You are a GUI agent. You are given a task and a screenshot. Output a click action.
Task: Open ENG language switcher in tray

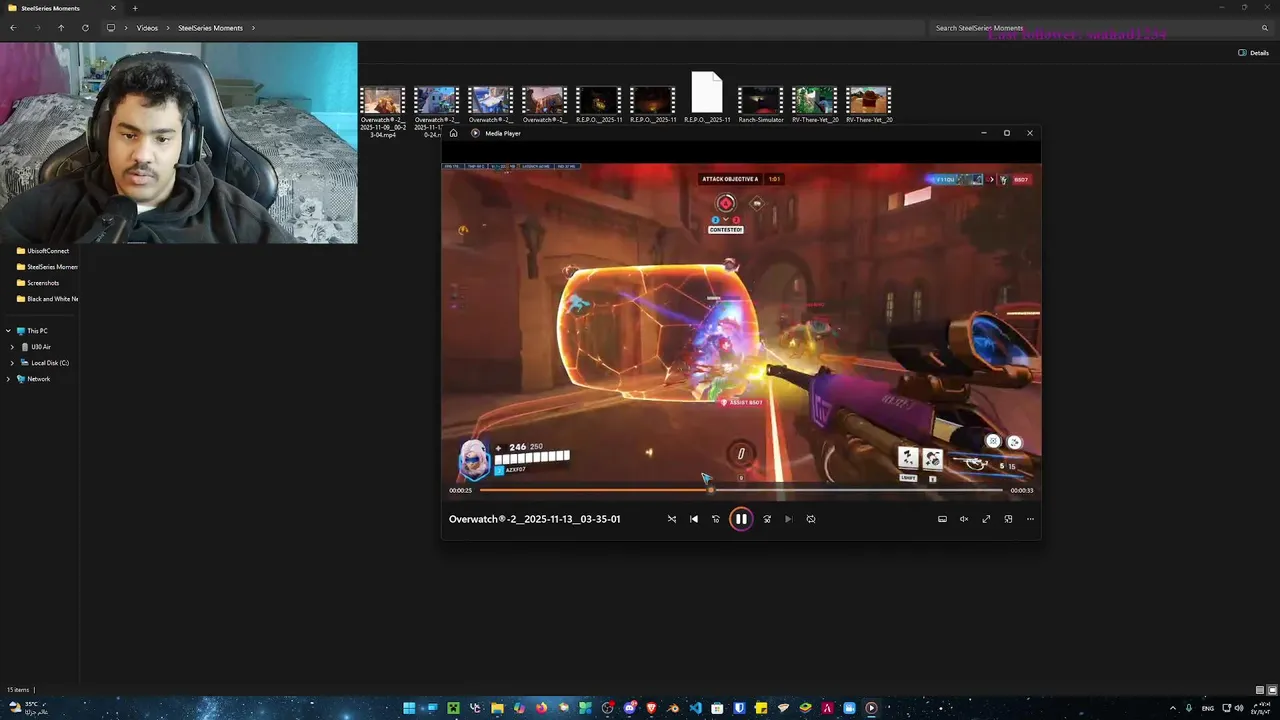pyautogui.click(x=1208, y=708)
